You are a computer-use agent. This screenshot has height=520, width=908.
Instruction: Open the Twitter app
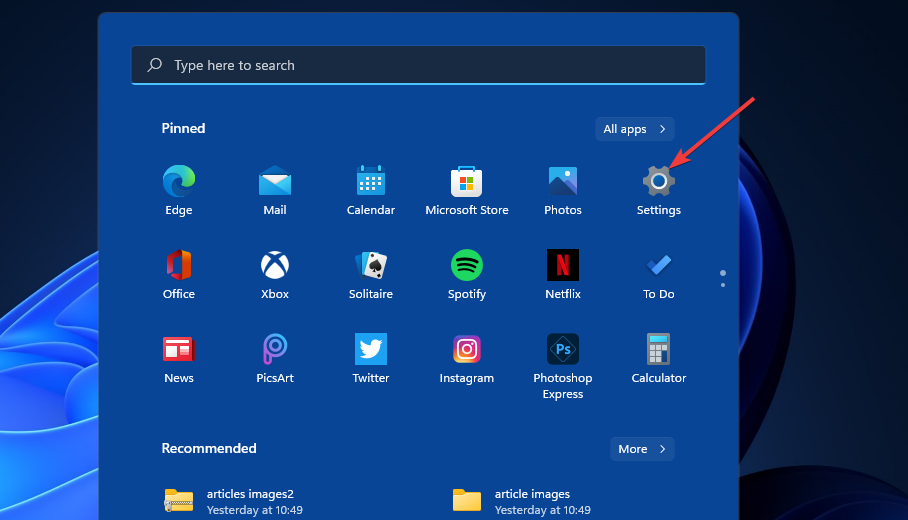371,358
